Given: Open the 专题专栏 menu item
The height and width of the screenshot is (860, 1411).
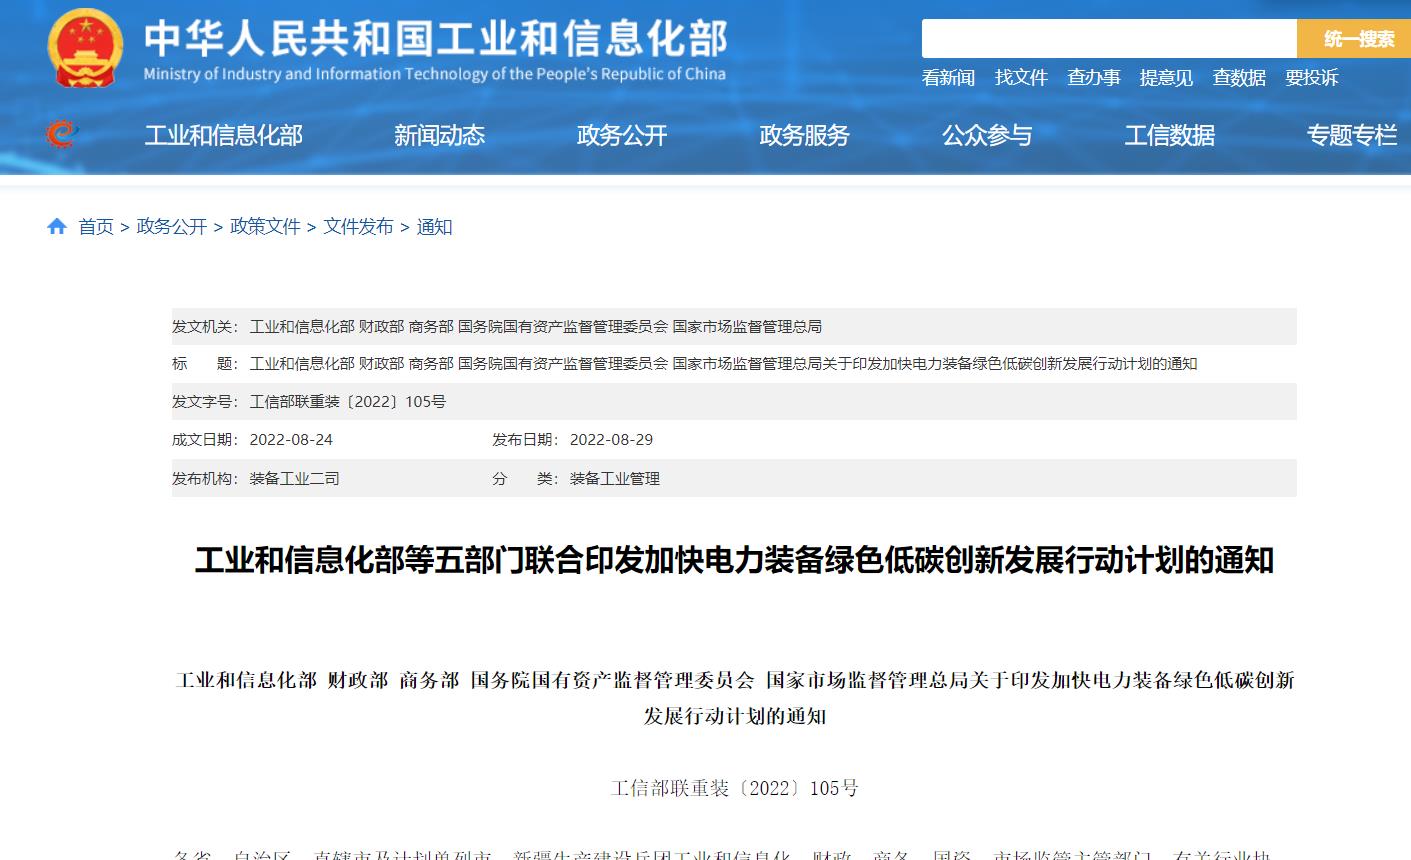Looking at the screenshot, I should 1351,136.
